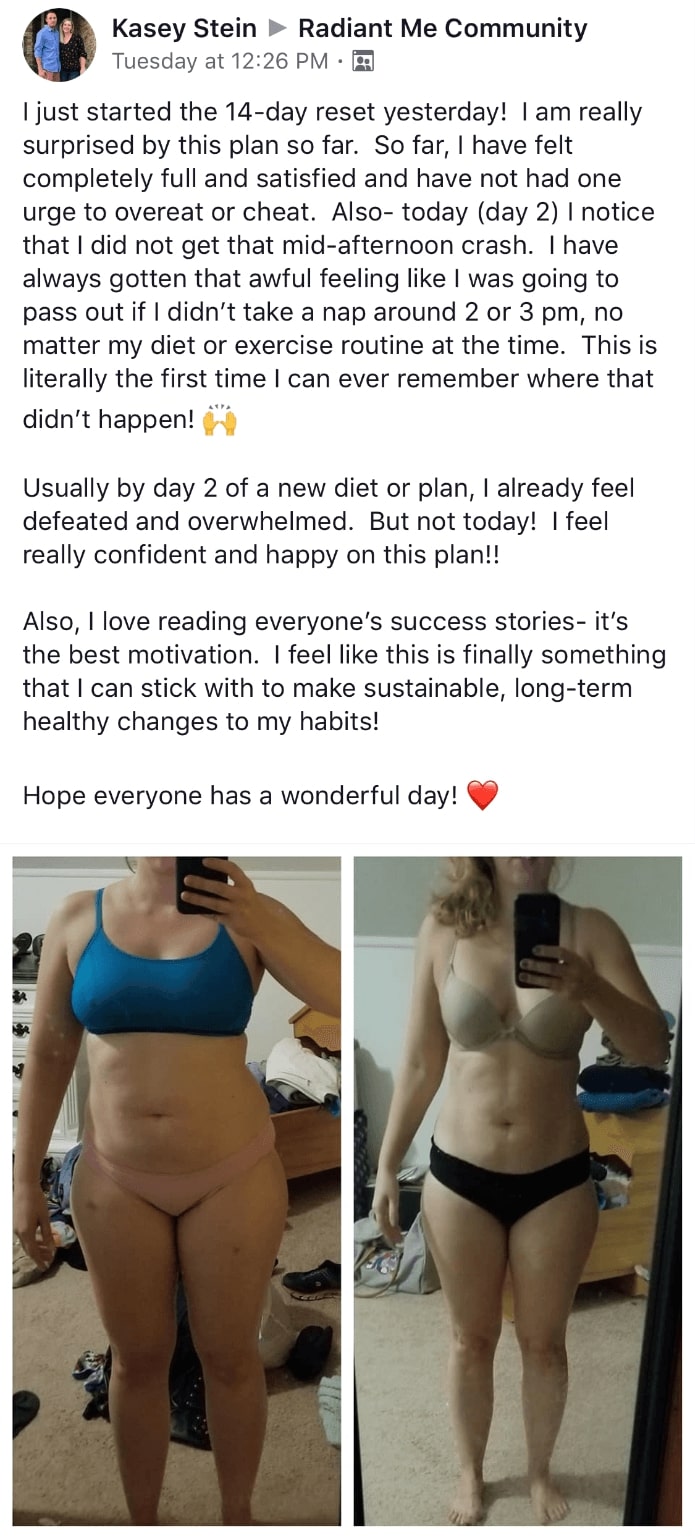Click the raising hands emoji
Viewport: 695px width, 1539px height.
[x=220, y=421]
